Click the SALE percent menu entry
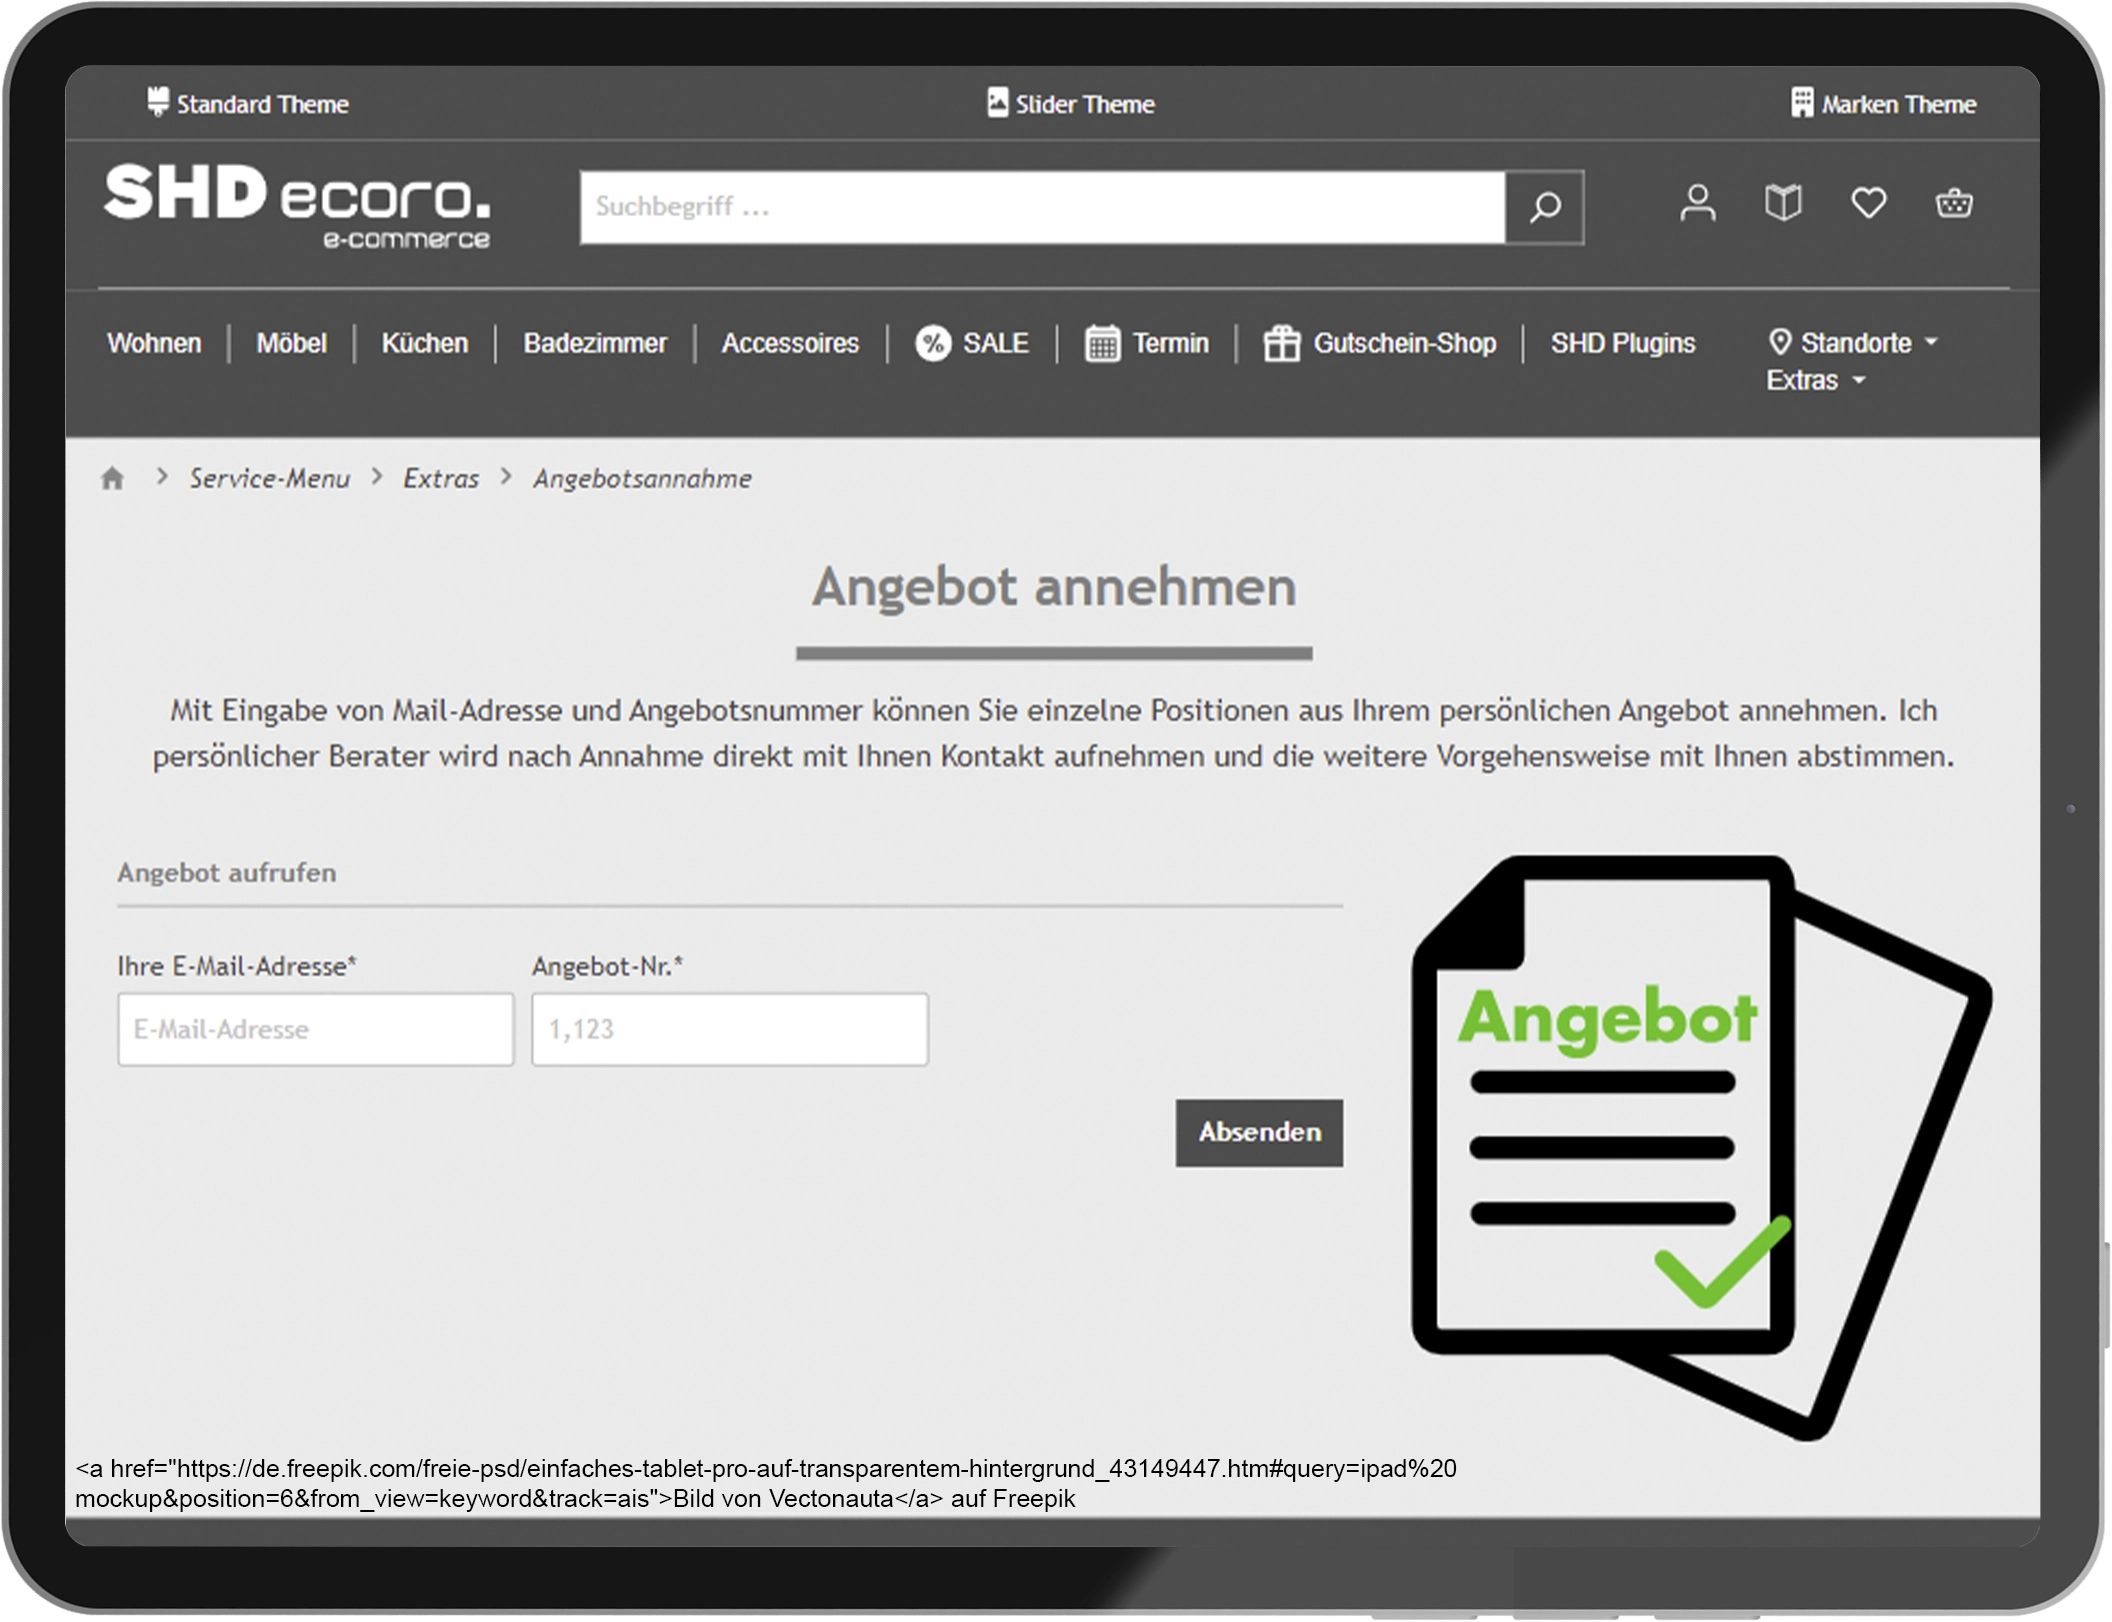This screenshot has height=1622, width=2112. pyautogui.click(x=972, y=344)
